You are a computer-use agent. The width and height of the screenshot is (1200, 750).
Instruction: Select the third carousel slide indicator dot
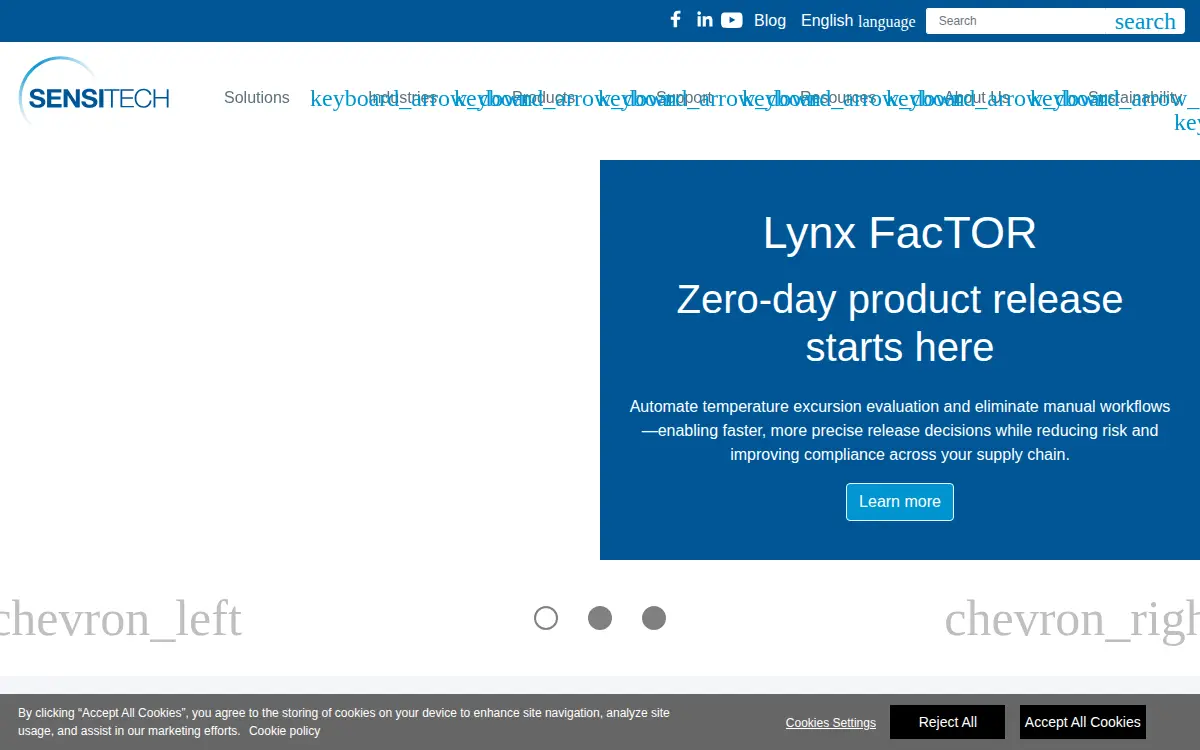point(654,618)
